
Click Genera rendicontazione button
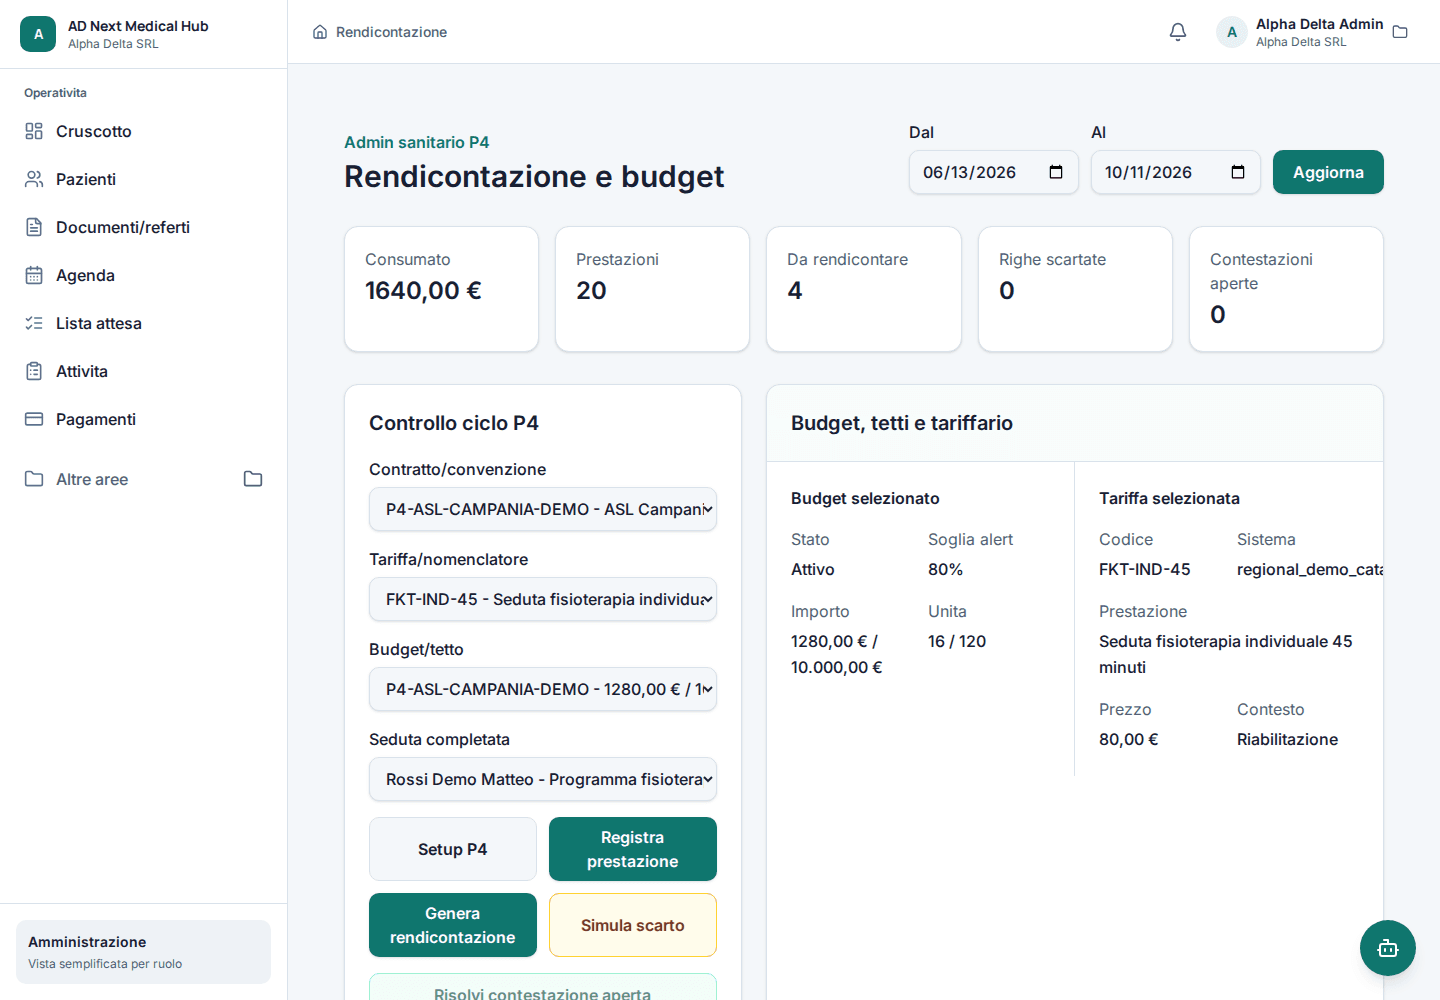pos(453,925)
